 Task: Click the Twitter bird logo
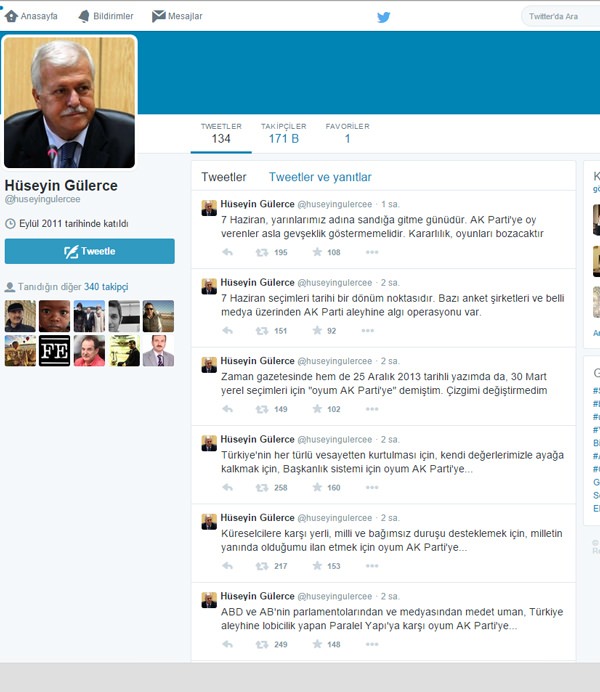[x=383, y=17]
